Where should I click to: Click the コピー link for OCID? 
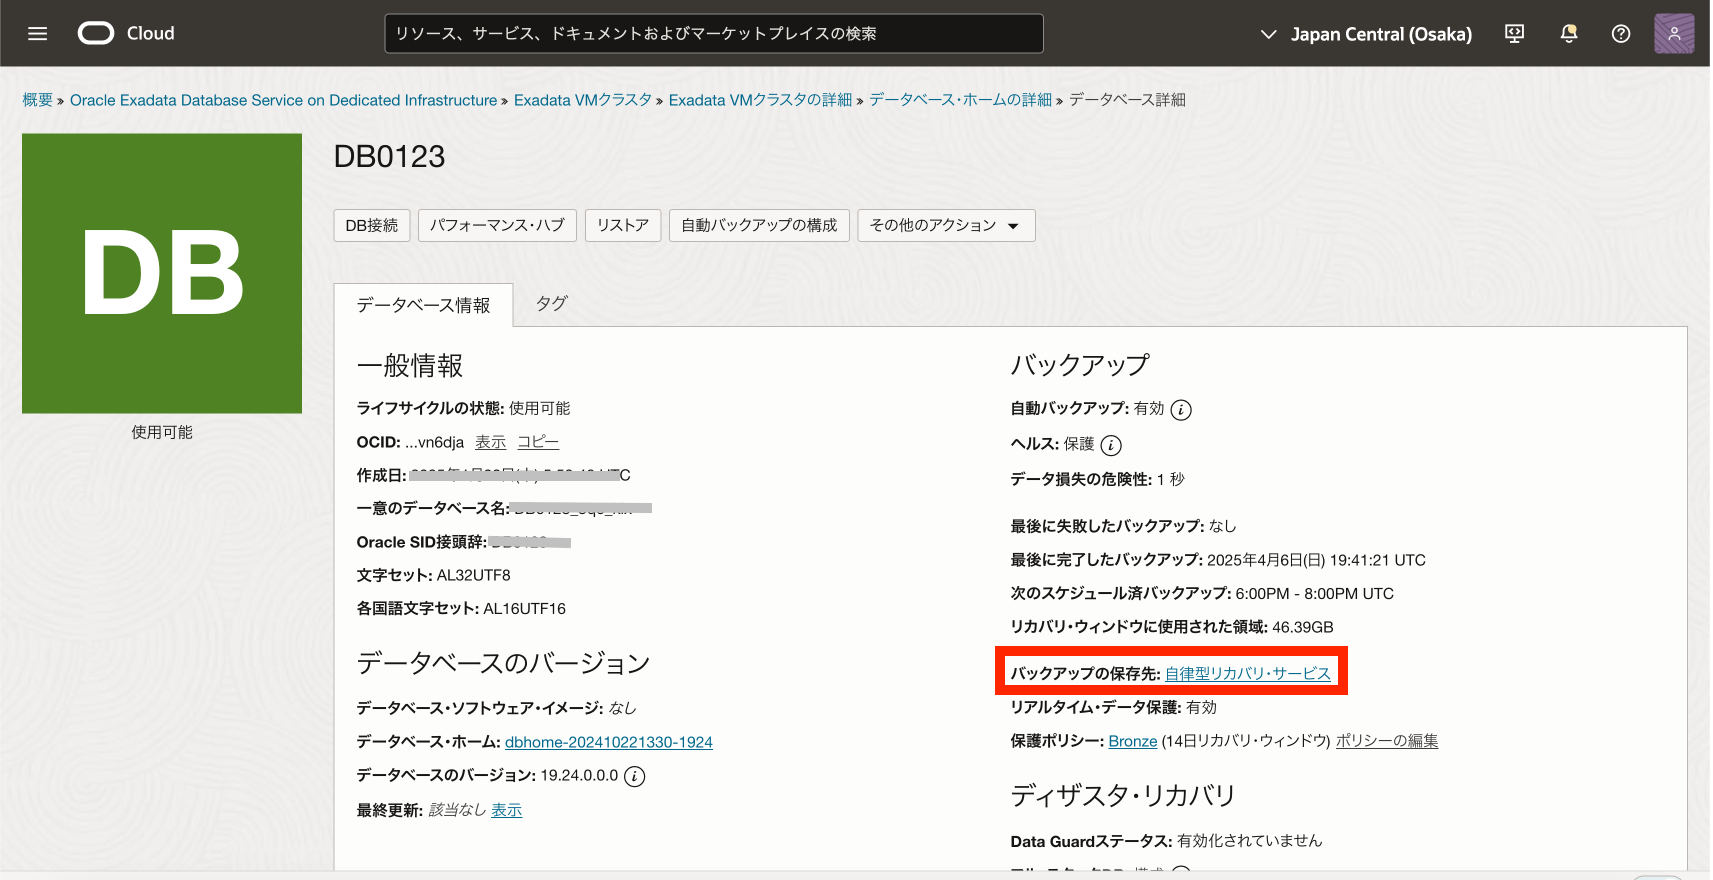537,442
